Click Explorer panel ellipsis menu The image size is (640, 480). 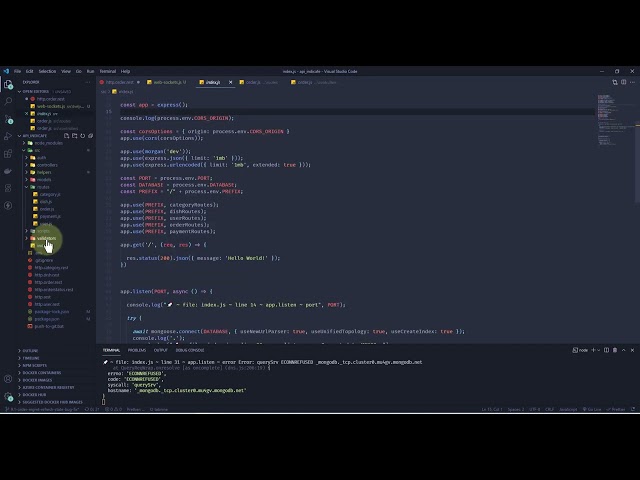[x=87, y=82]
